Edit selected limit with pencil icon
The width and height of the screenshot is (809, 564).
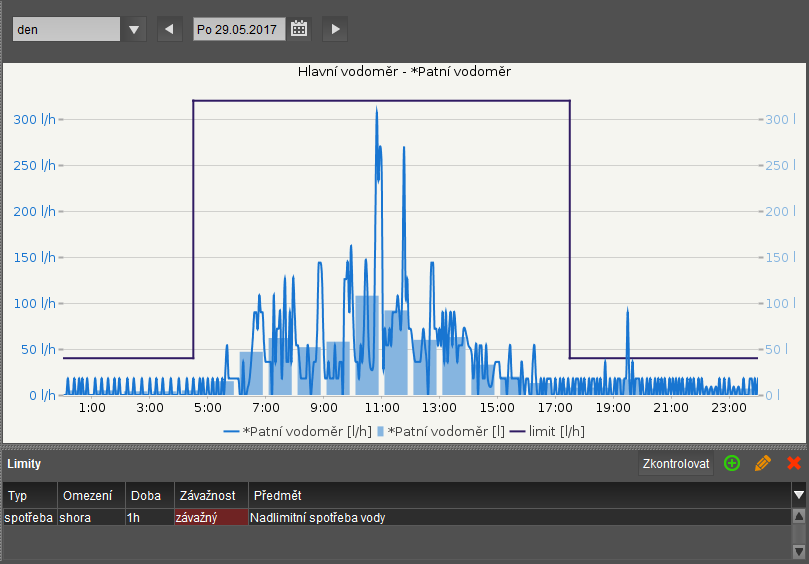click(x=763, y=463)
